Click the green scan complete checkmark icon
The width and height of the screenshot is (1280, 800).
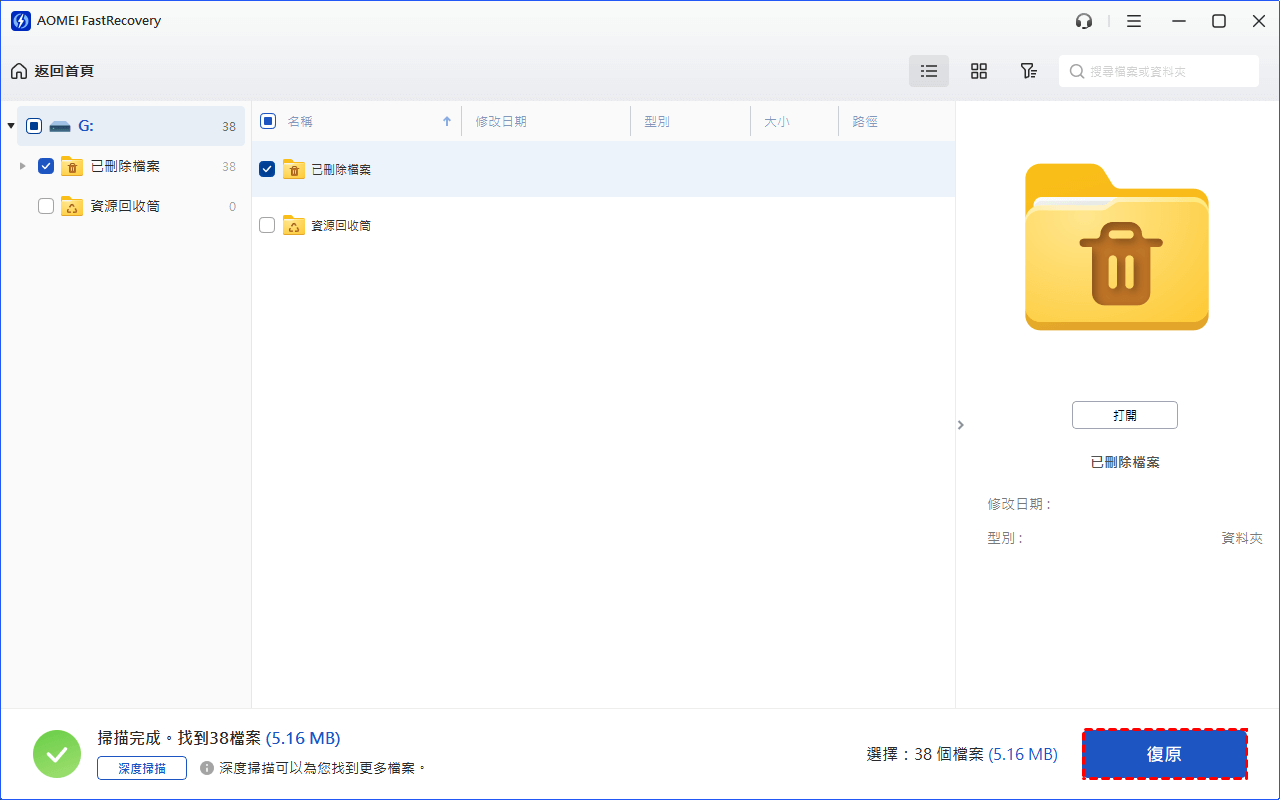(57, 754)
